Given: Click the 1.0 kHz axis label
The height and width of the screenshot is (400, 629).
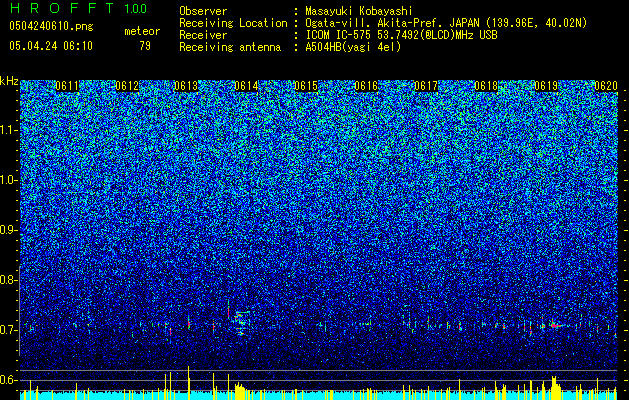Looking at the screenshot, I should click(9, 180).
